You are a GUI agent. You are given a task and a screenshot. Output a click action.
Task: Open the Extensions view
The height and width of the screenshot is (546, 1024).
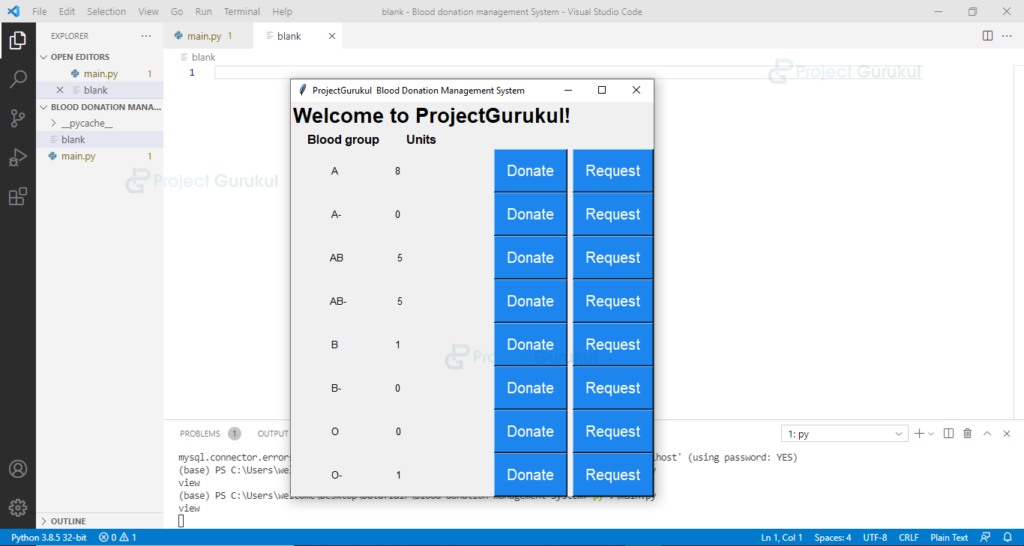pos(18,197)
